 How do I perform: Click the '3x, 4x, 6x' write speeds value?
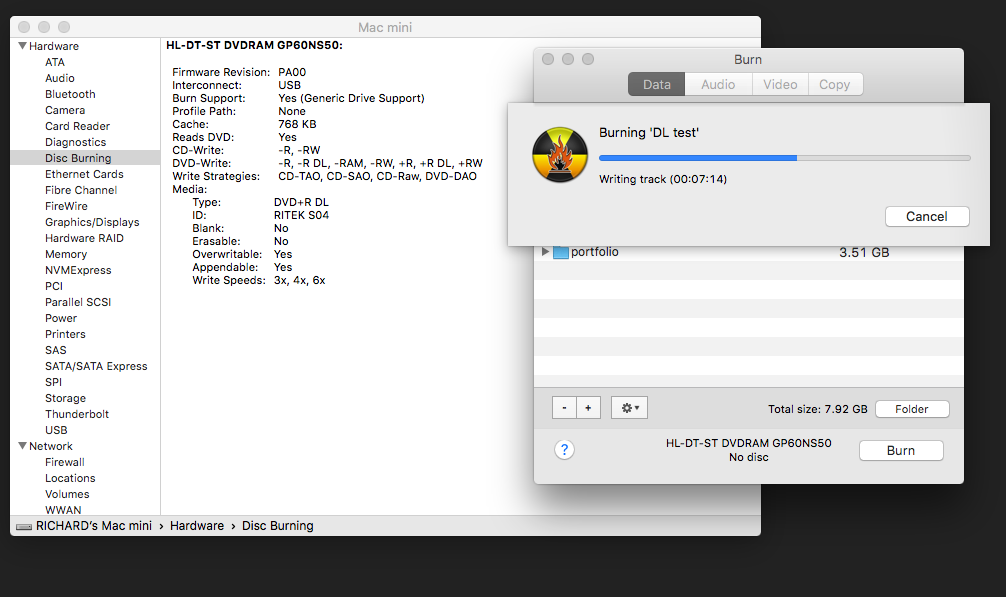tap(300, 280)
